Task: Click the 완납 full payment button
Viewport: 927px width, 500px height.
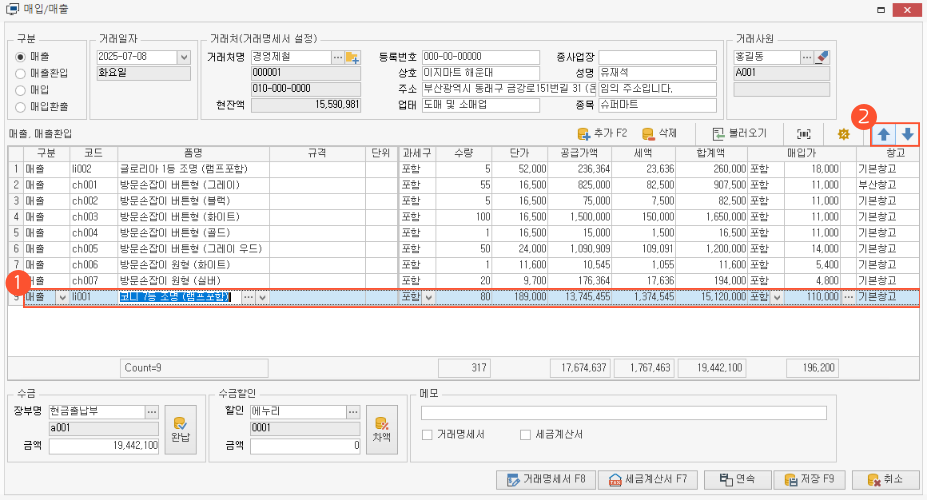Action: tap(180, 429)
